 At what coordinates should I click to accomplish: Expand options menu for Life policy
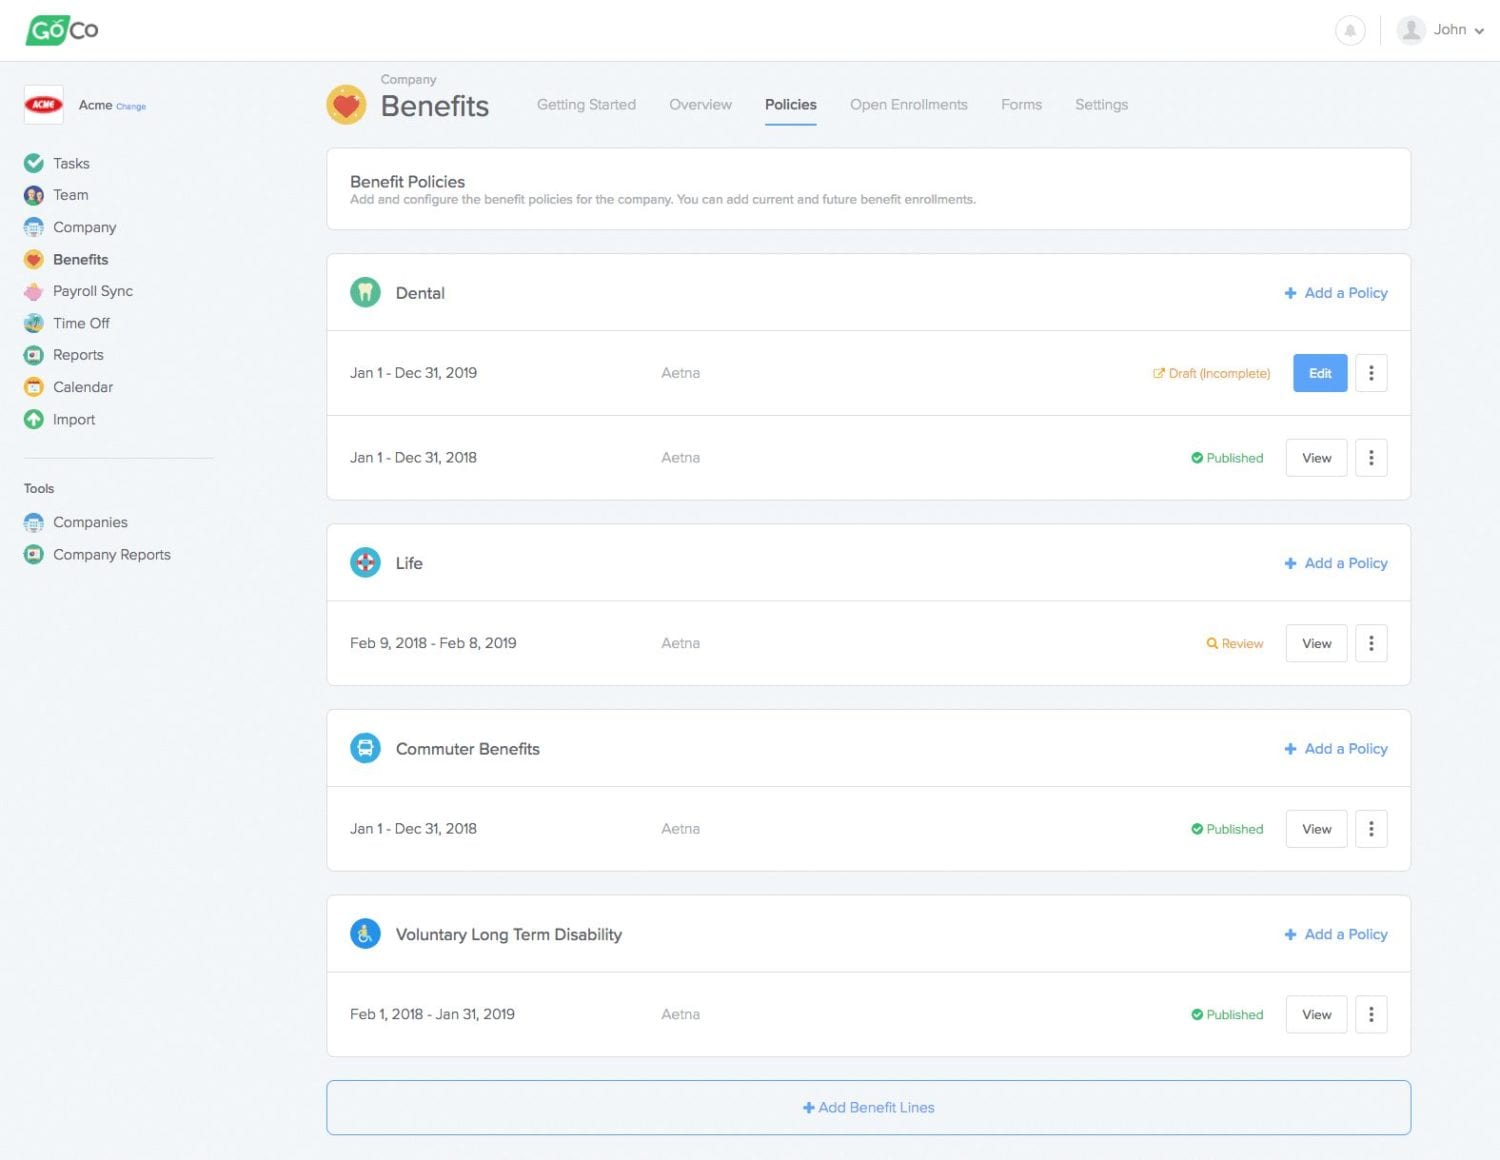[1370, 644]
